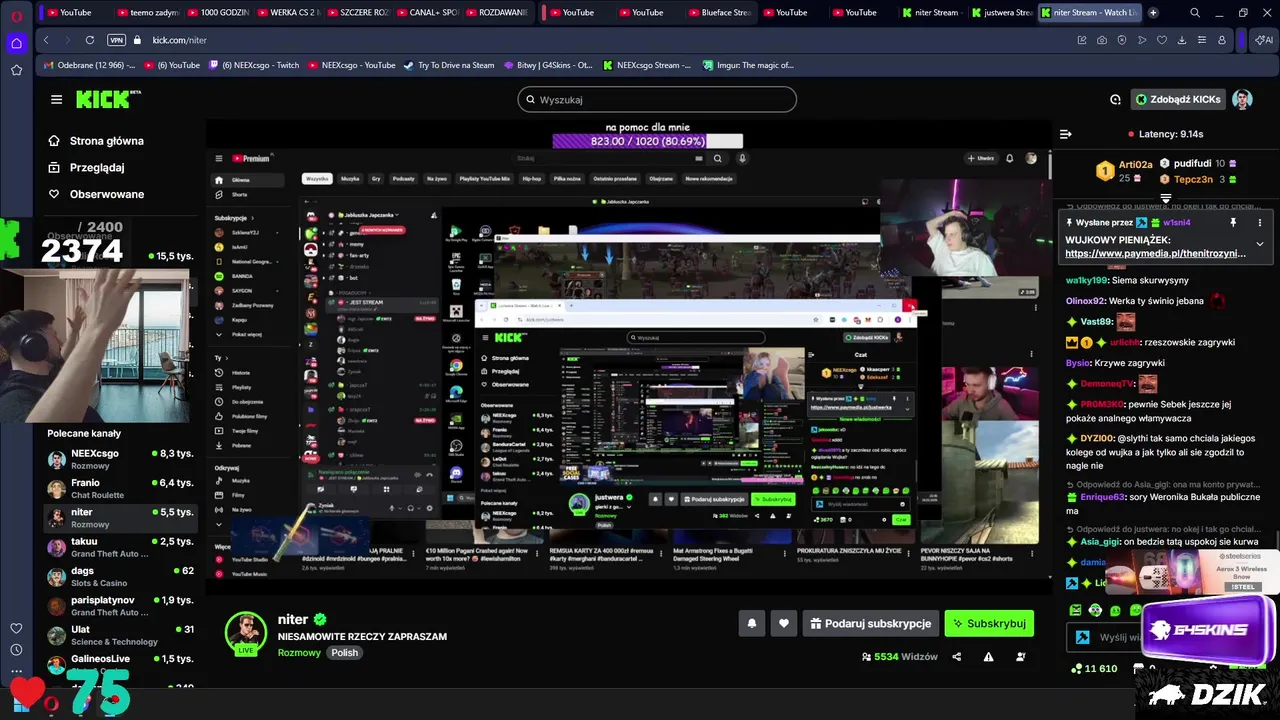Reply target user wa1ky199 in chat
This screenshot has width=1280, height=720.
(x=1085, y=280)
